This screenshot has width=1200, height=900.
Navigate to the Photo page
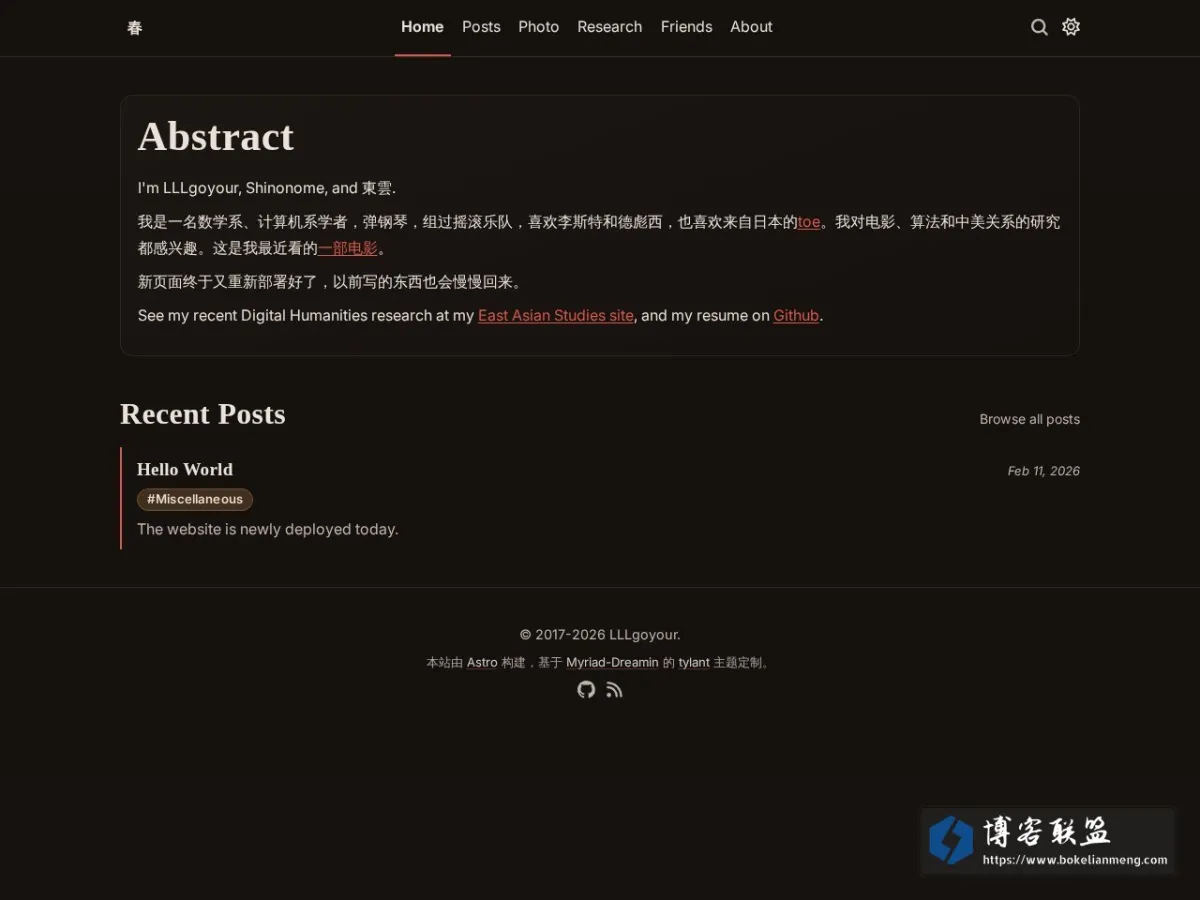538,27
